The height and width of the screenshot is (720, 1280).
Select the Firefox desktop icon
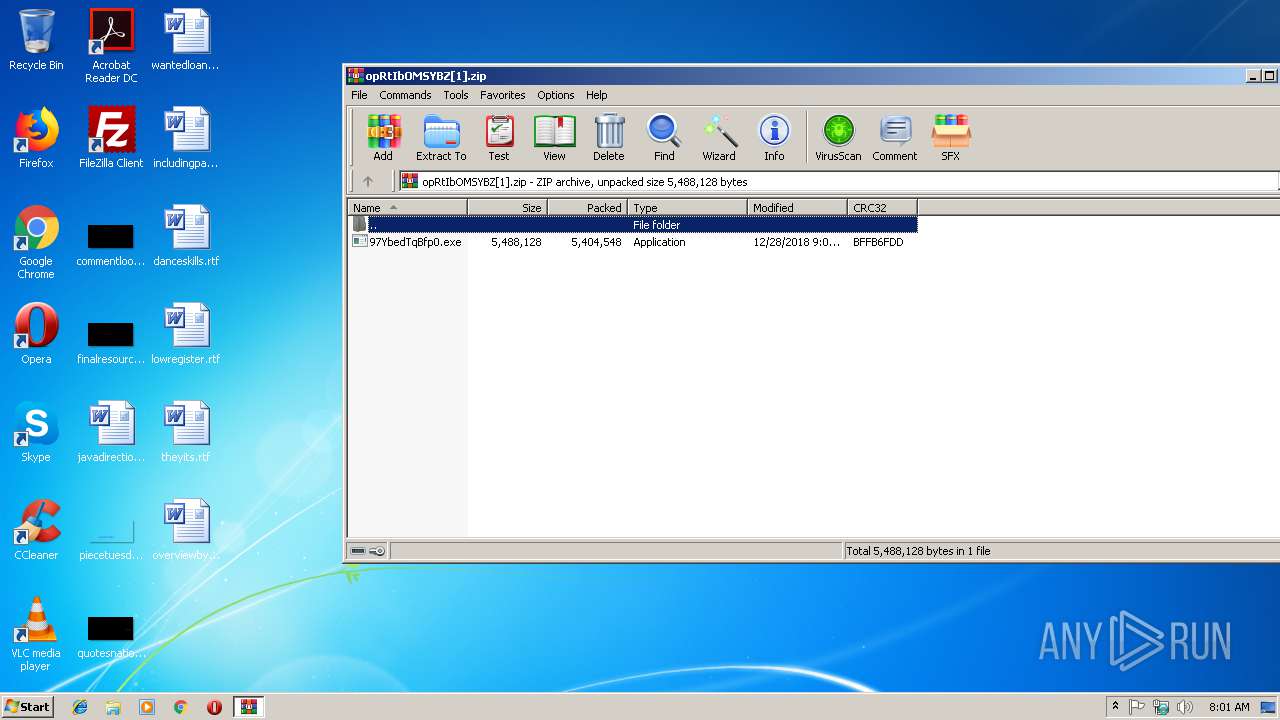click(36, 138)
